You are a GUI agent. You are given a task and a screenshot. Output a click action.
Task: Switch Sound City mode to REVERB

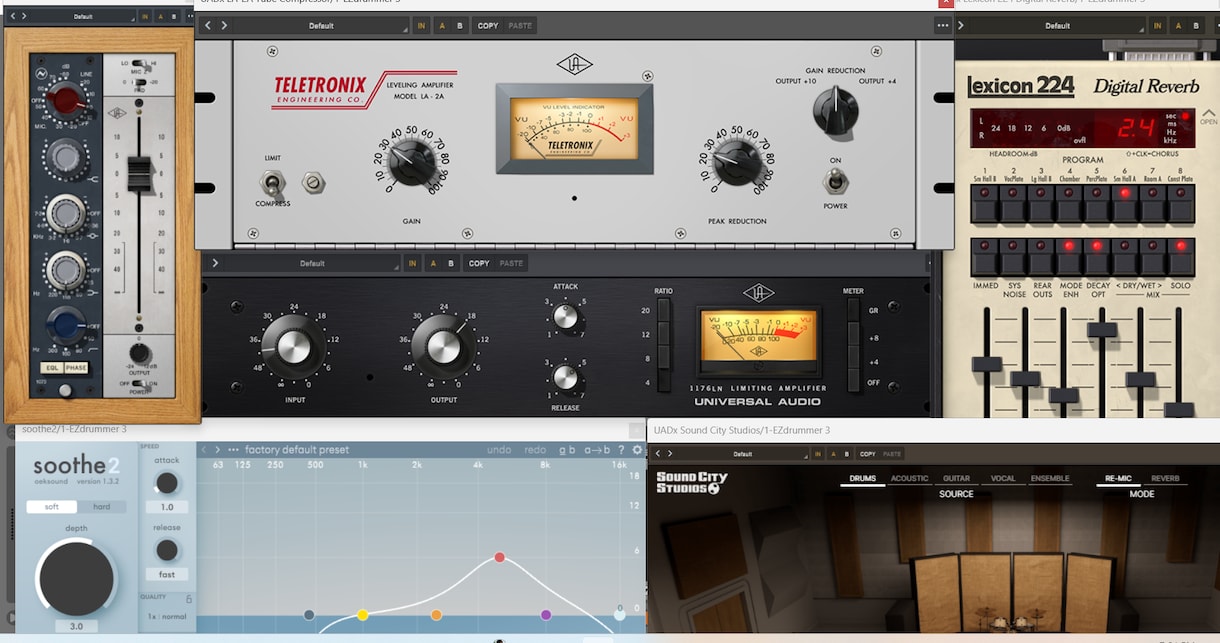pos(1166,479)
